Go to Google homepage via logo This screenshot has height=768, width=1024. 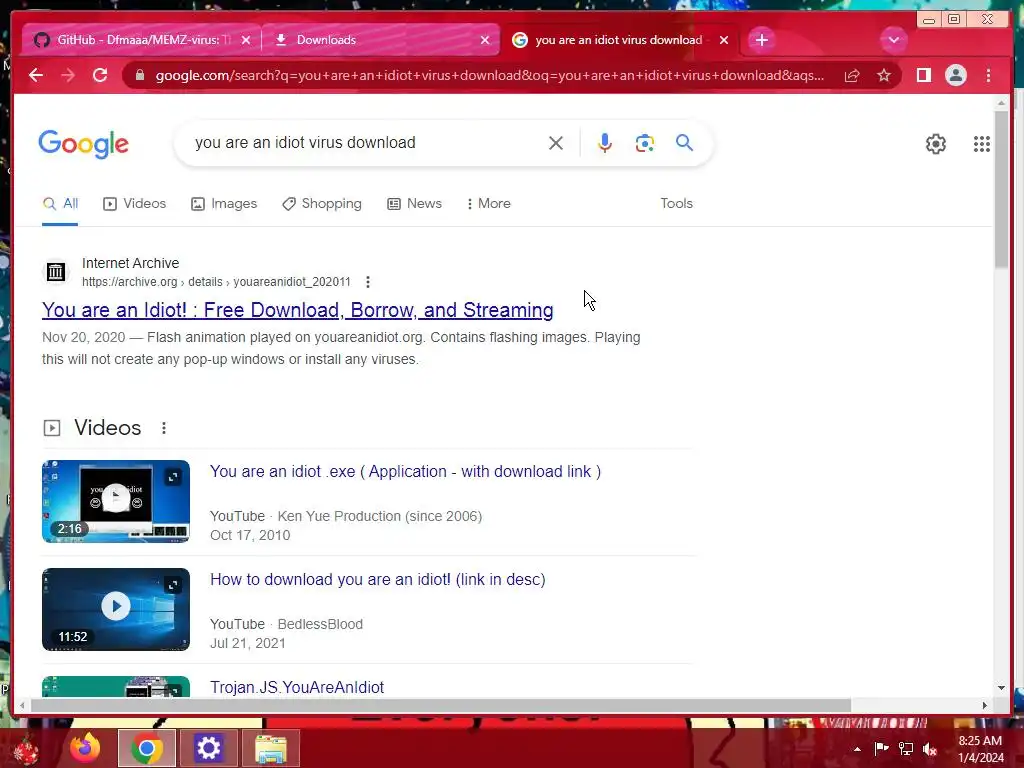pos(84,144)
